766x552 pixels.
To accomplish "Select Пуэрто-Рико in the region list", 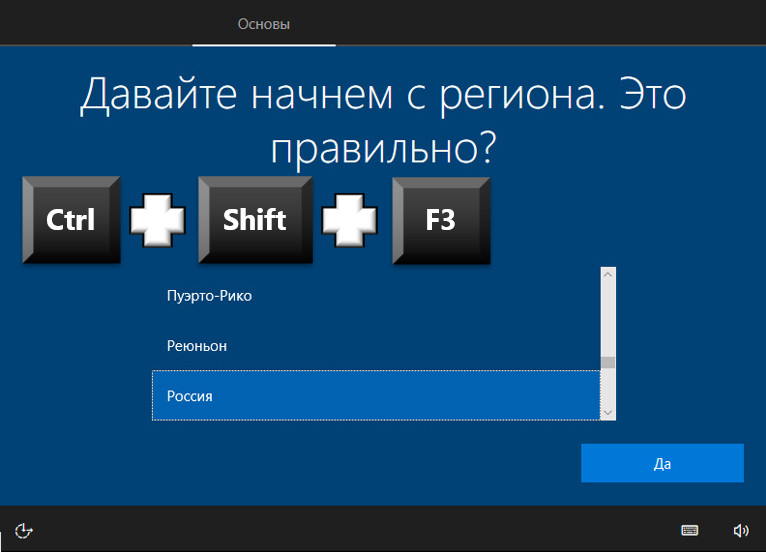I will (376, 296).
